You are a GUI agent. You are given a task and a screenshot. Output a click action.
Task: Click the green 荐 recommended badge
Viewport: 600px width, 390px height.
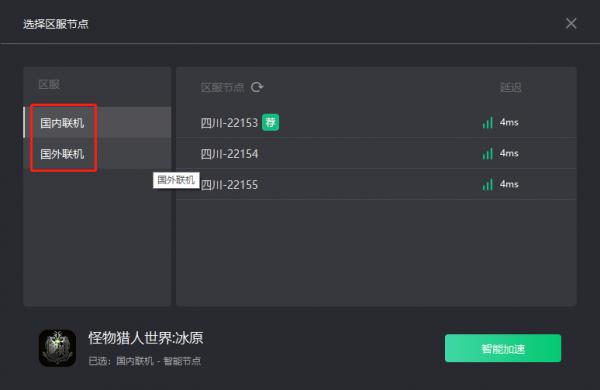tap(271, 122)
